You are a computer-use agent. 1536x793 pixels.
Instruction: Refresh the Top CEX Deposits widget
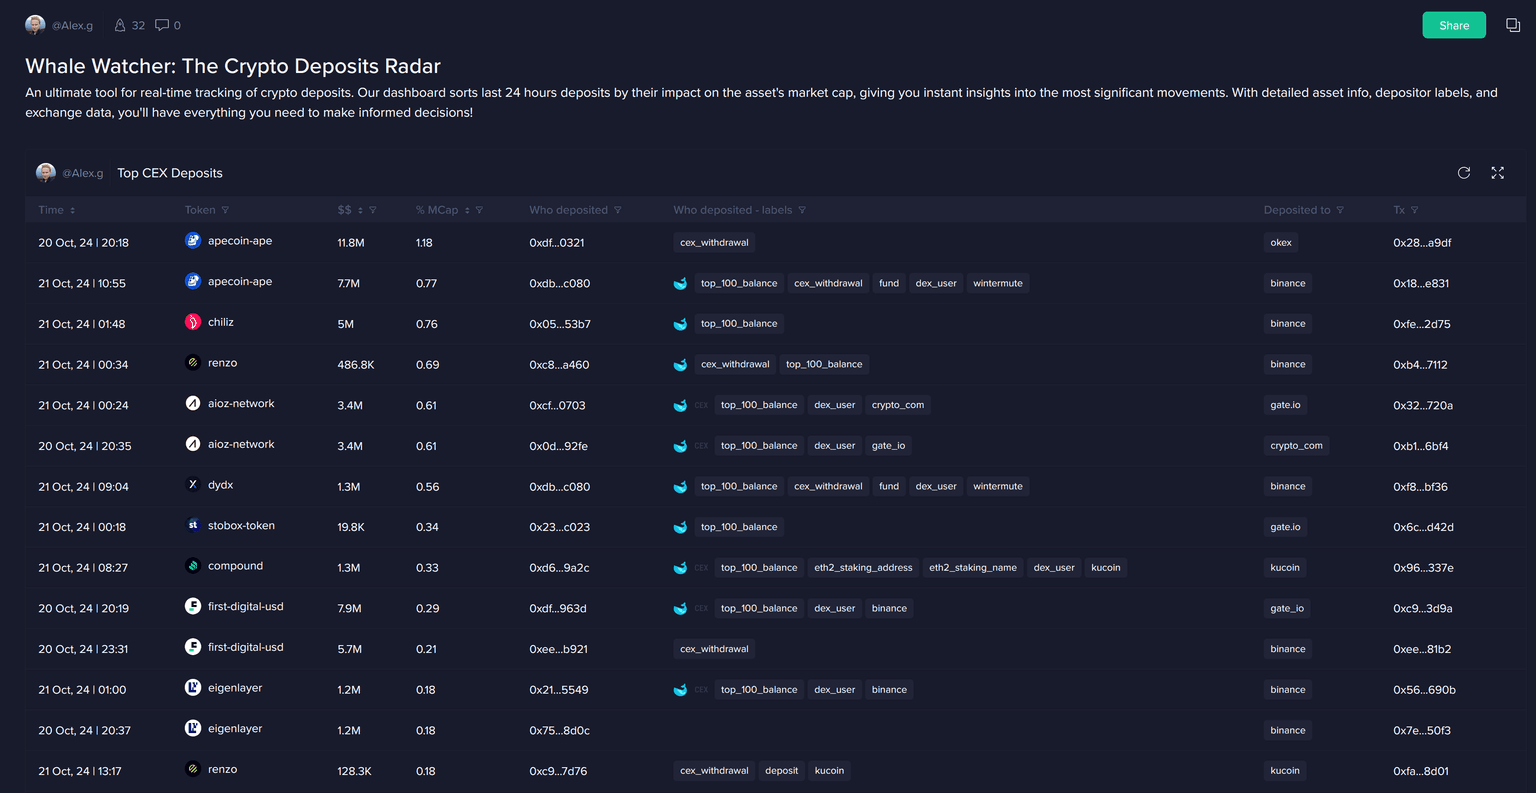tap(1463, 173)
